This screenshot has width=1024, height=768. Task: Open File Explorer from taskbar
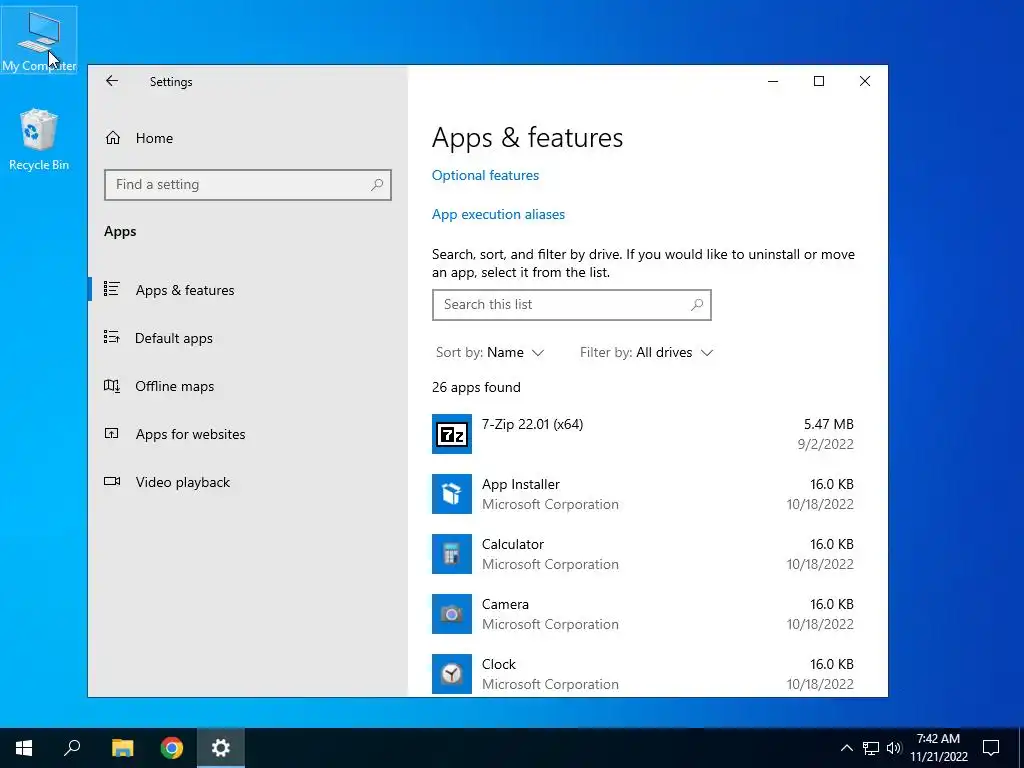coord(122,748)
